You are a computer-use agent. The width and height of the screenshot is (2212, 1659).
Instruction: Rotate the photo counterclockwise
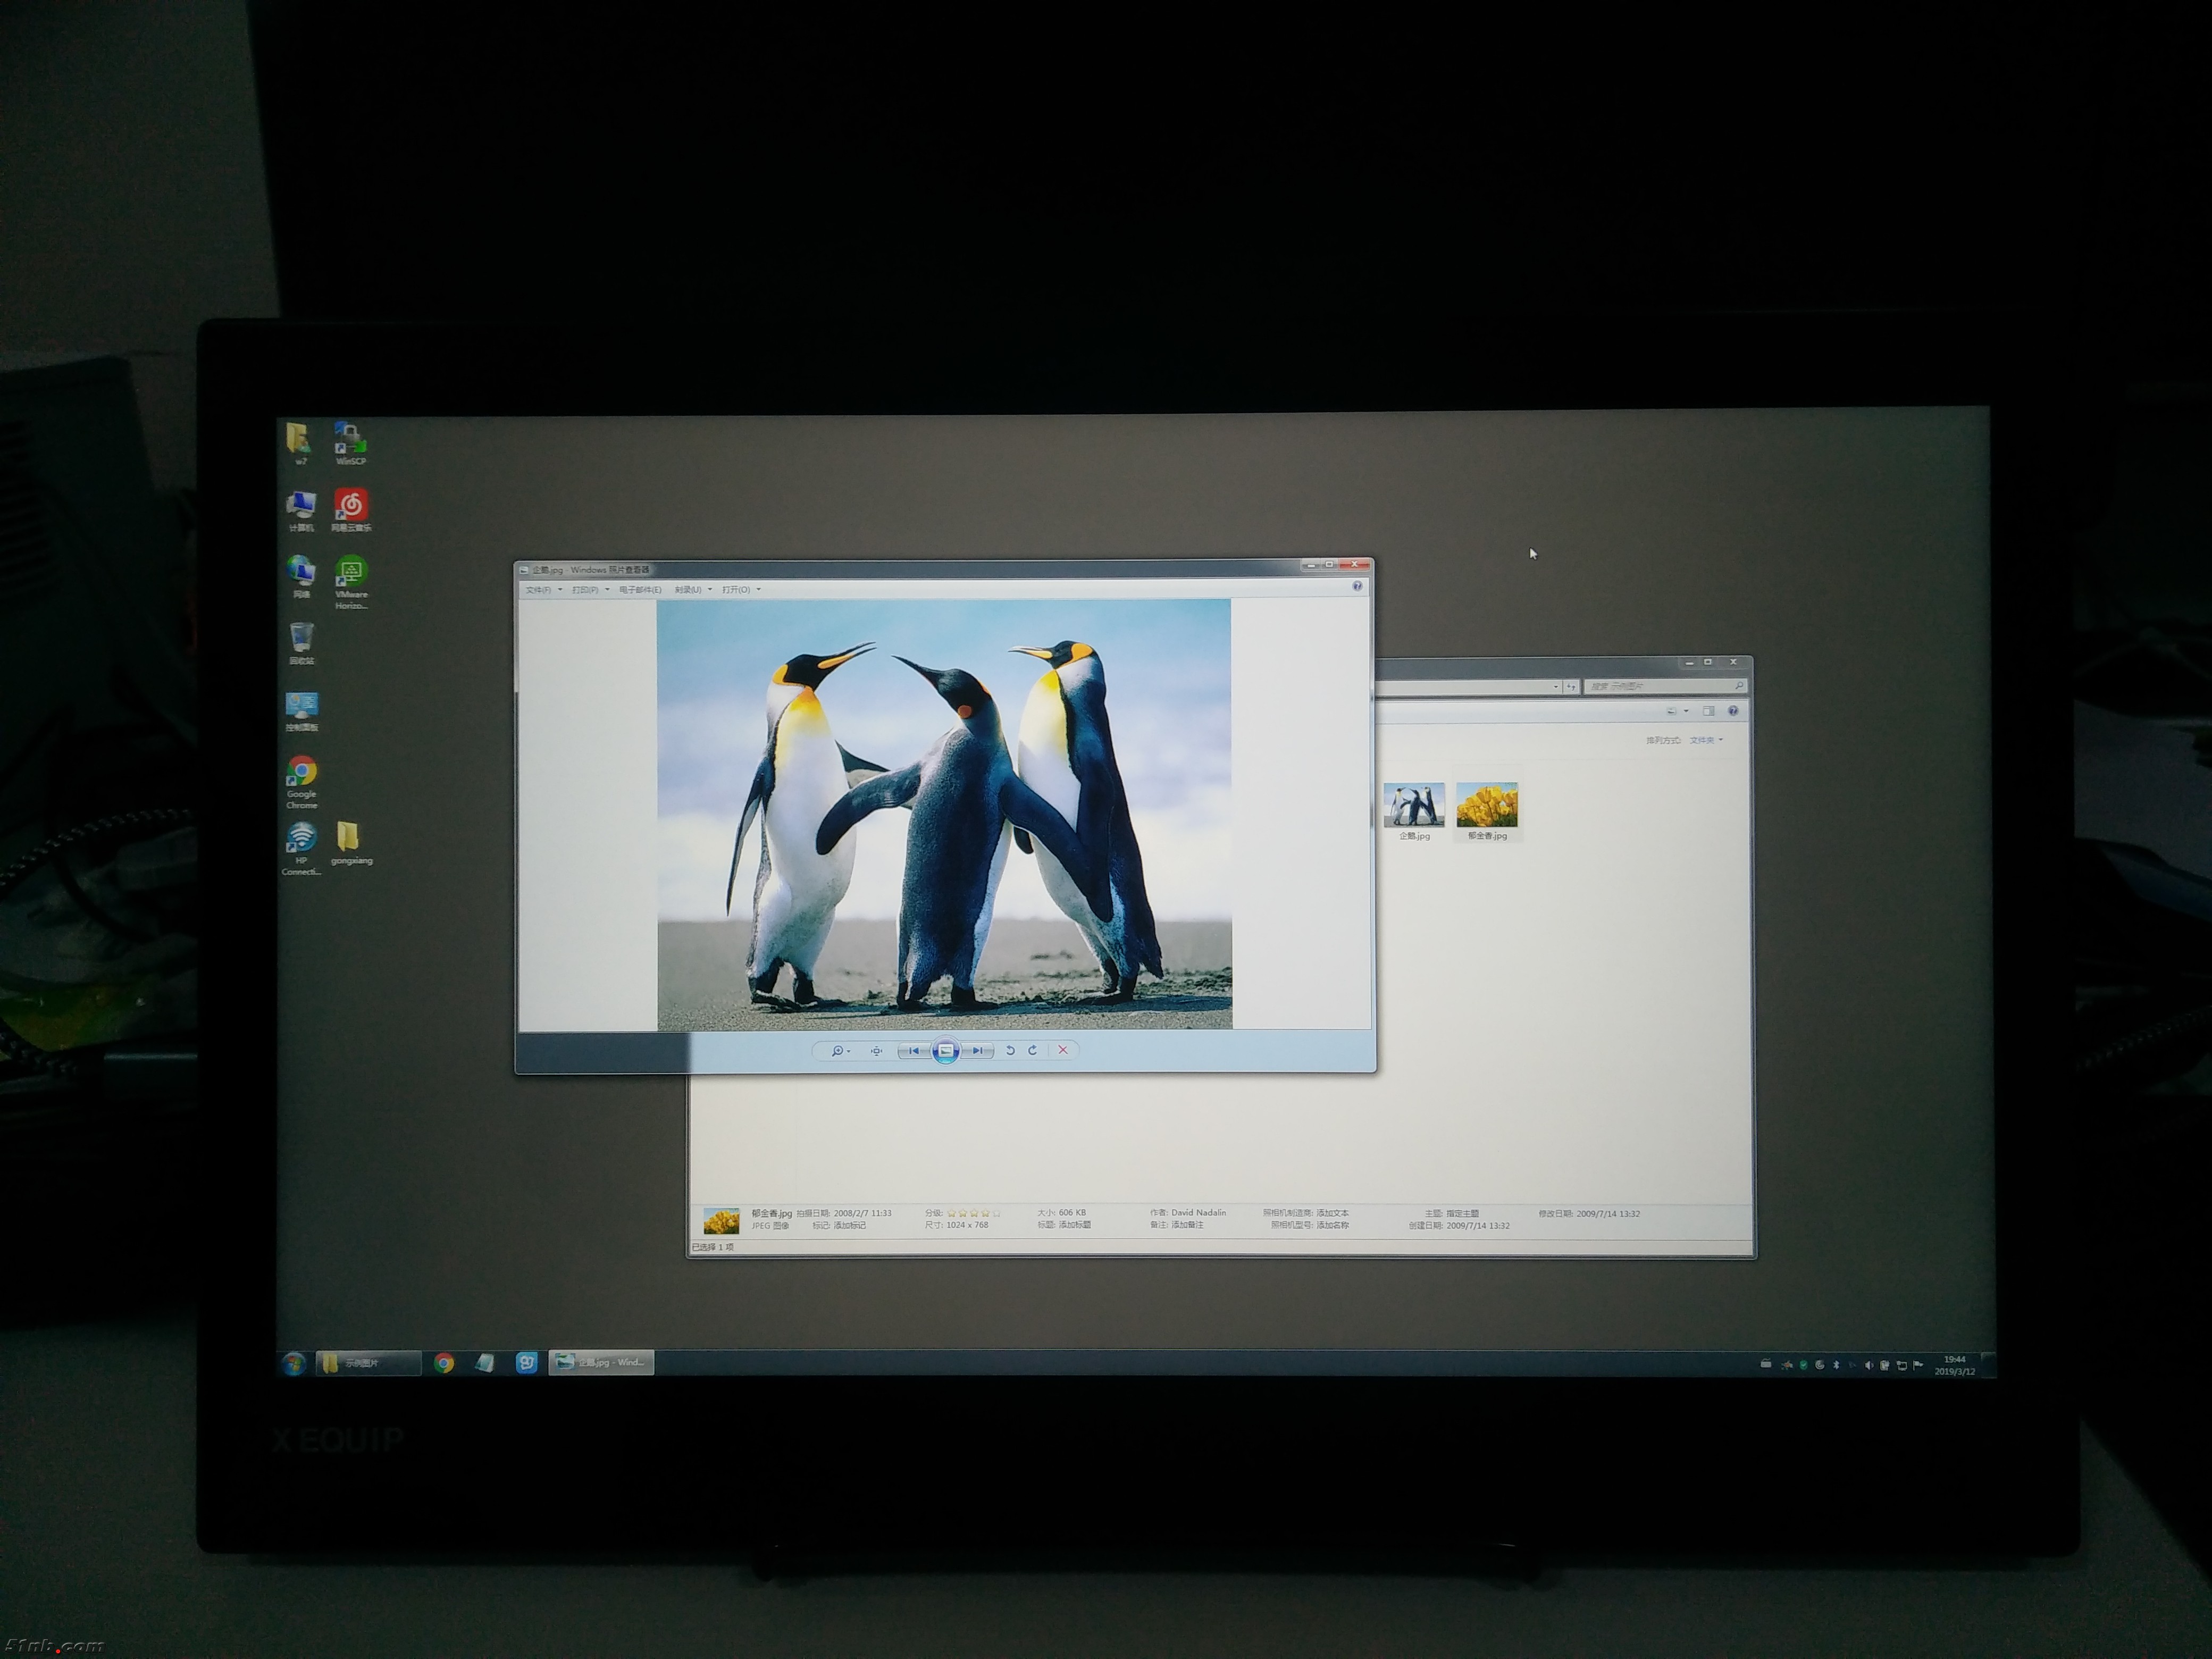(1010, 1050)
